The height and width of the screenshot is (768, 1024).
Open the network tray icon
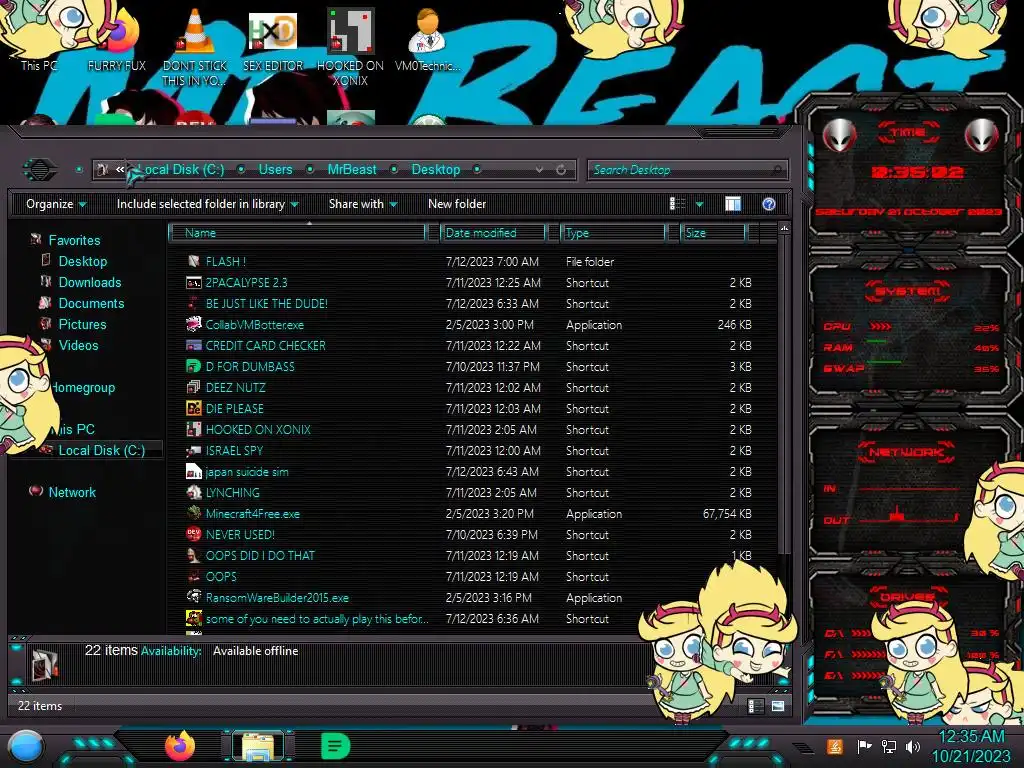pos(889,746)
